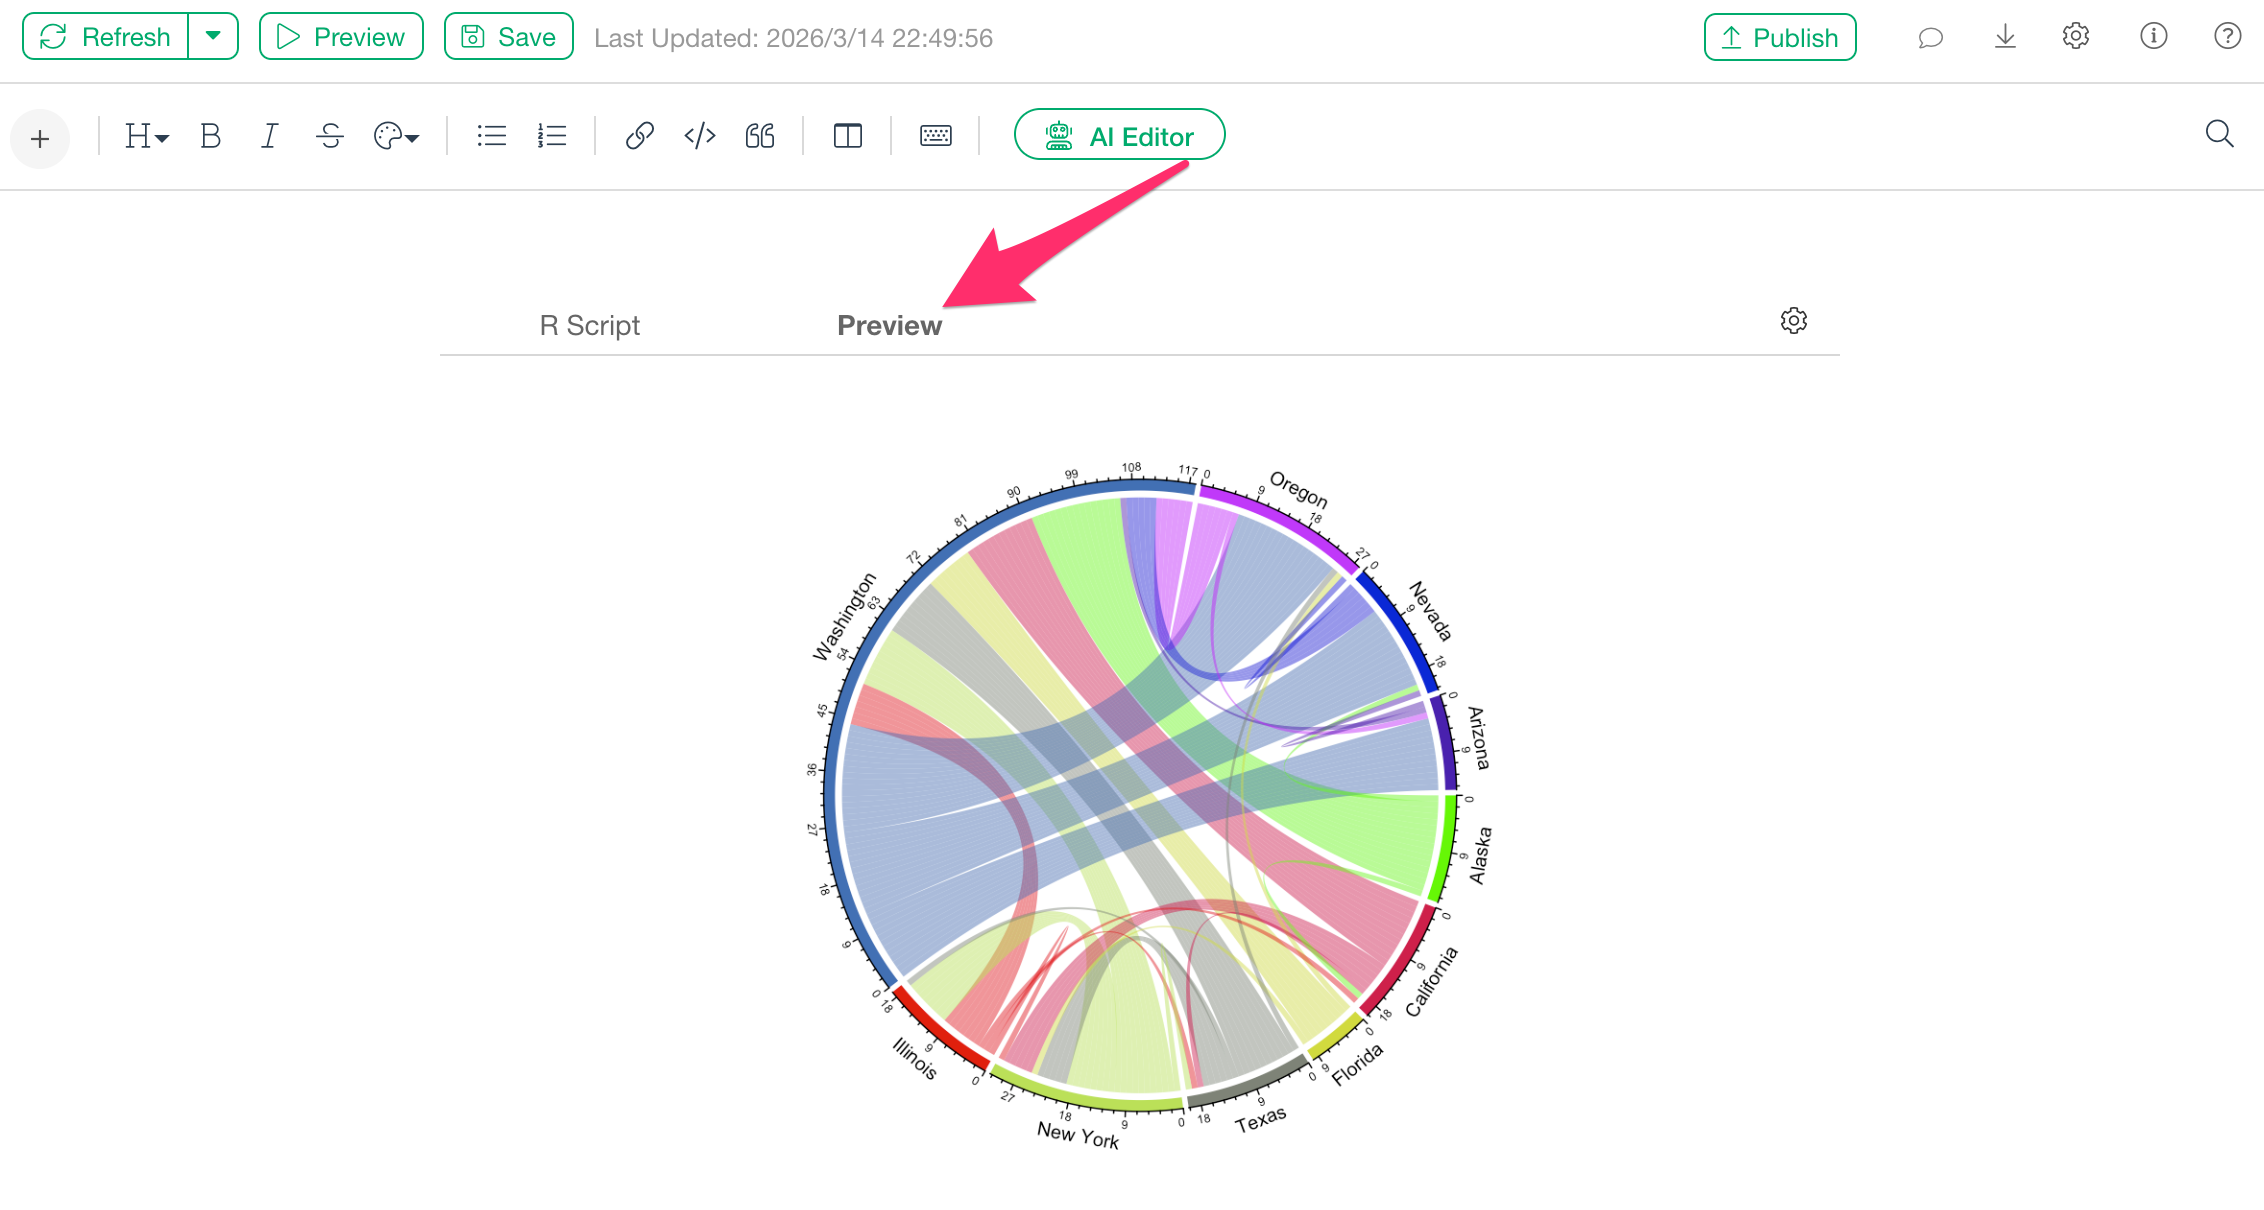Insert a numbered list

(552, 136)
